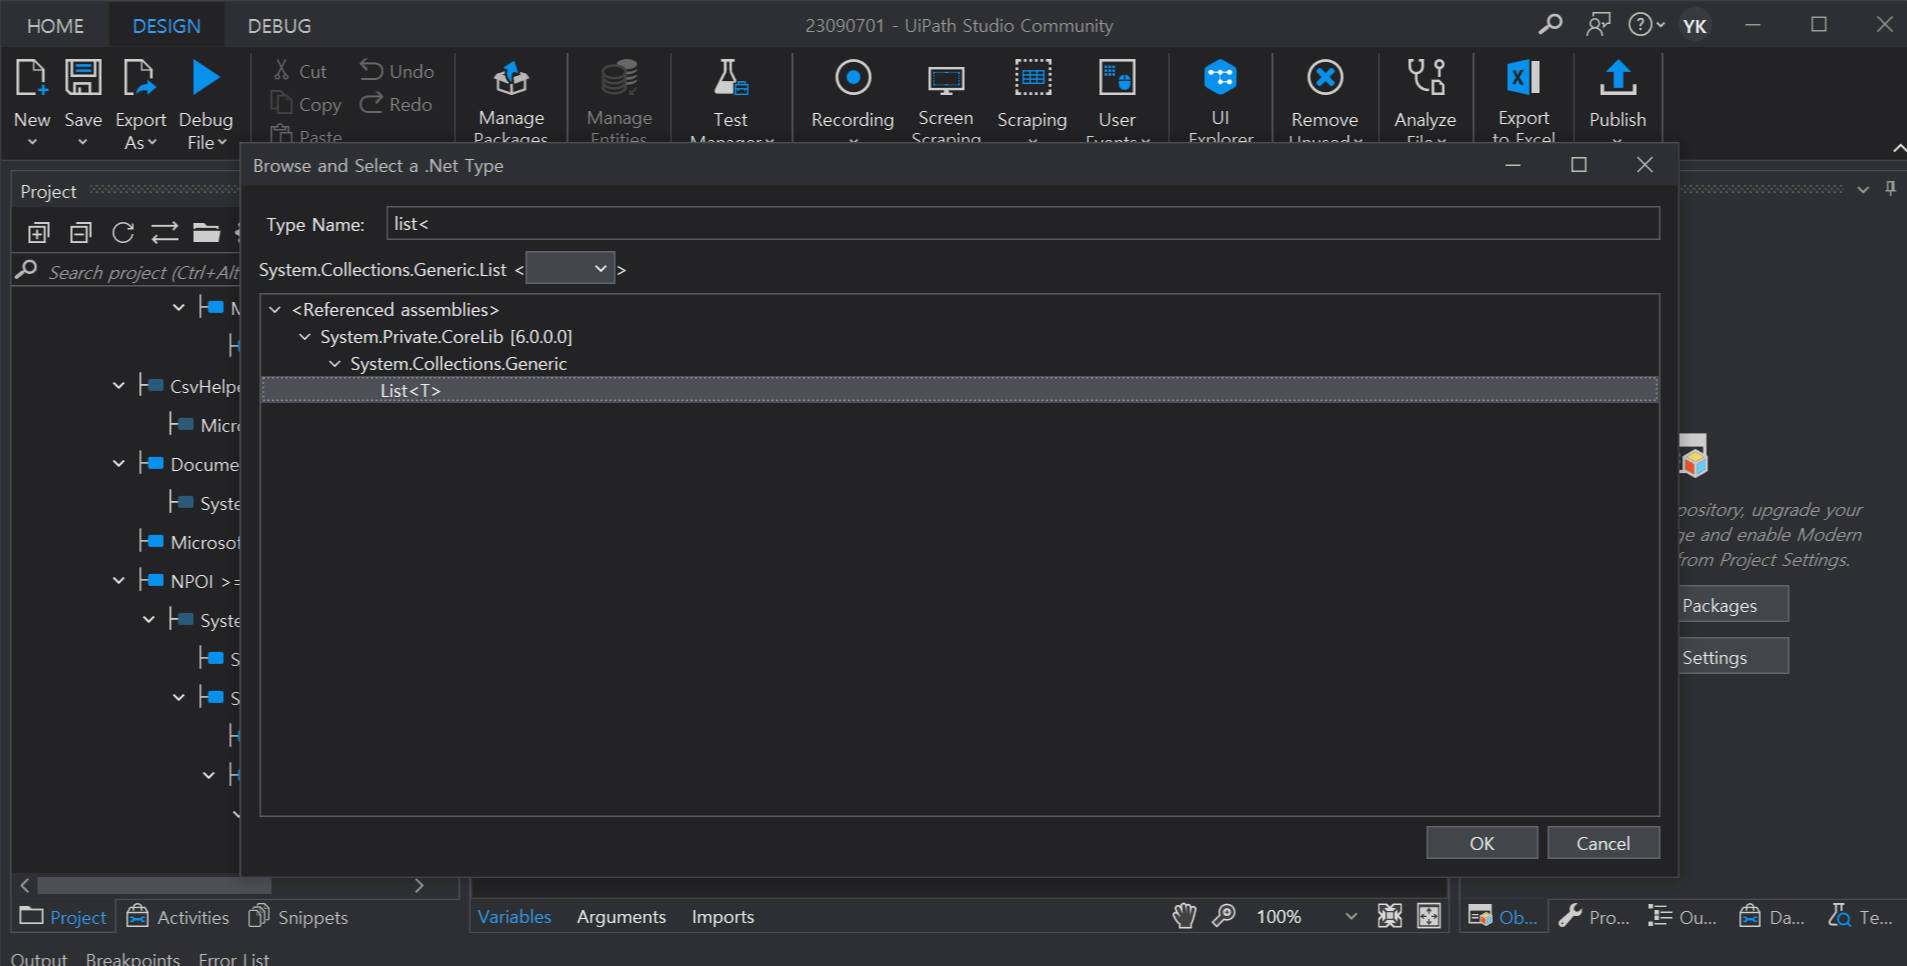Open Arguments panel tab
The width and height of the screenshot is (1907, 966).
[x=621, y=917]
